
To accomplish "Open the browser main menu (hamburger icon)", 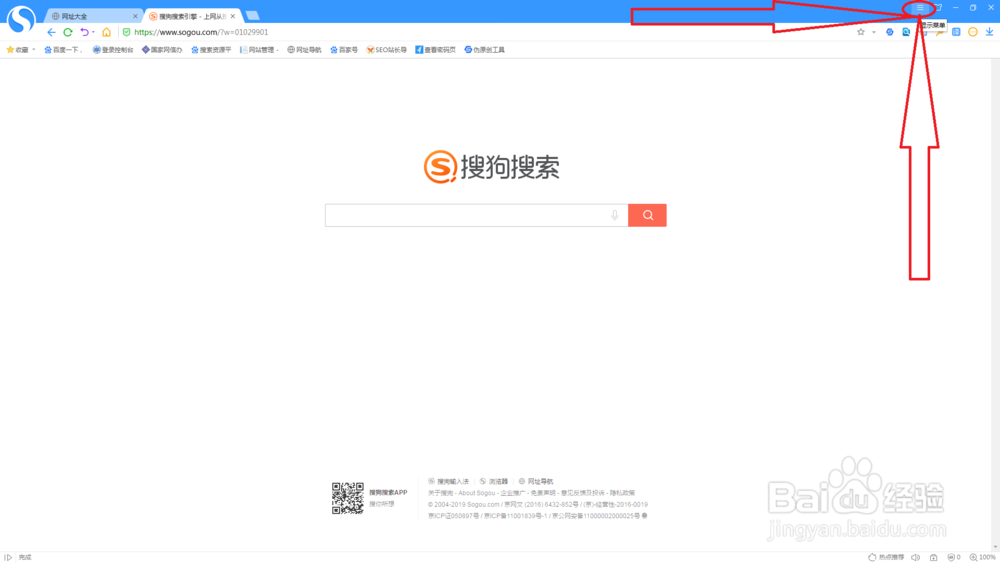I will pos(920,8).
